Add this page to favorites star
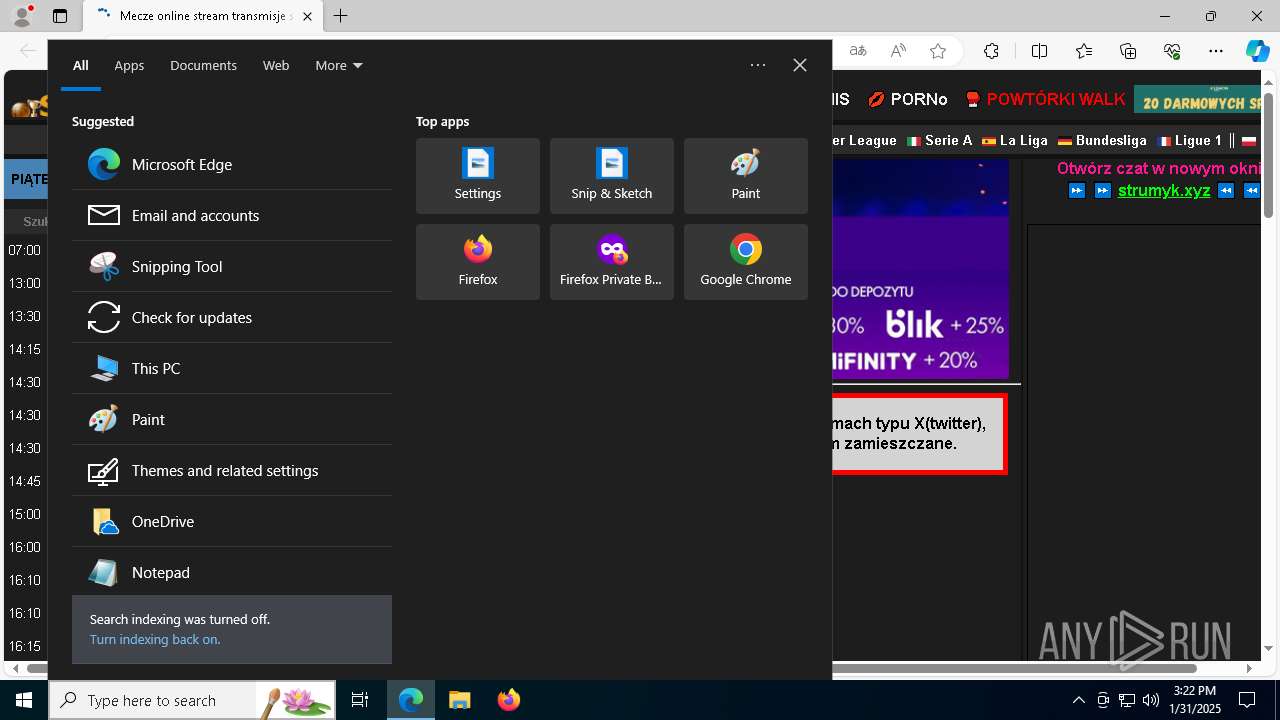This screenshot has width=1280, height=720. [x=938, y=51]
